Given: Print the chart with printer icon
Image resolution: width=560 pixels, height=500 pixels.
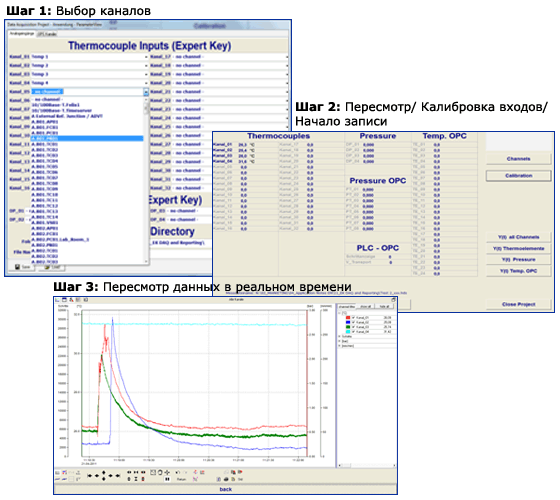Looking at the screenshot, I should coord(226,479).
